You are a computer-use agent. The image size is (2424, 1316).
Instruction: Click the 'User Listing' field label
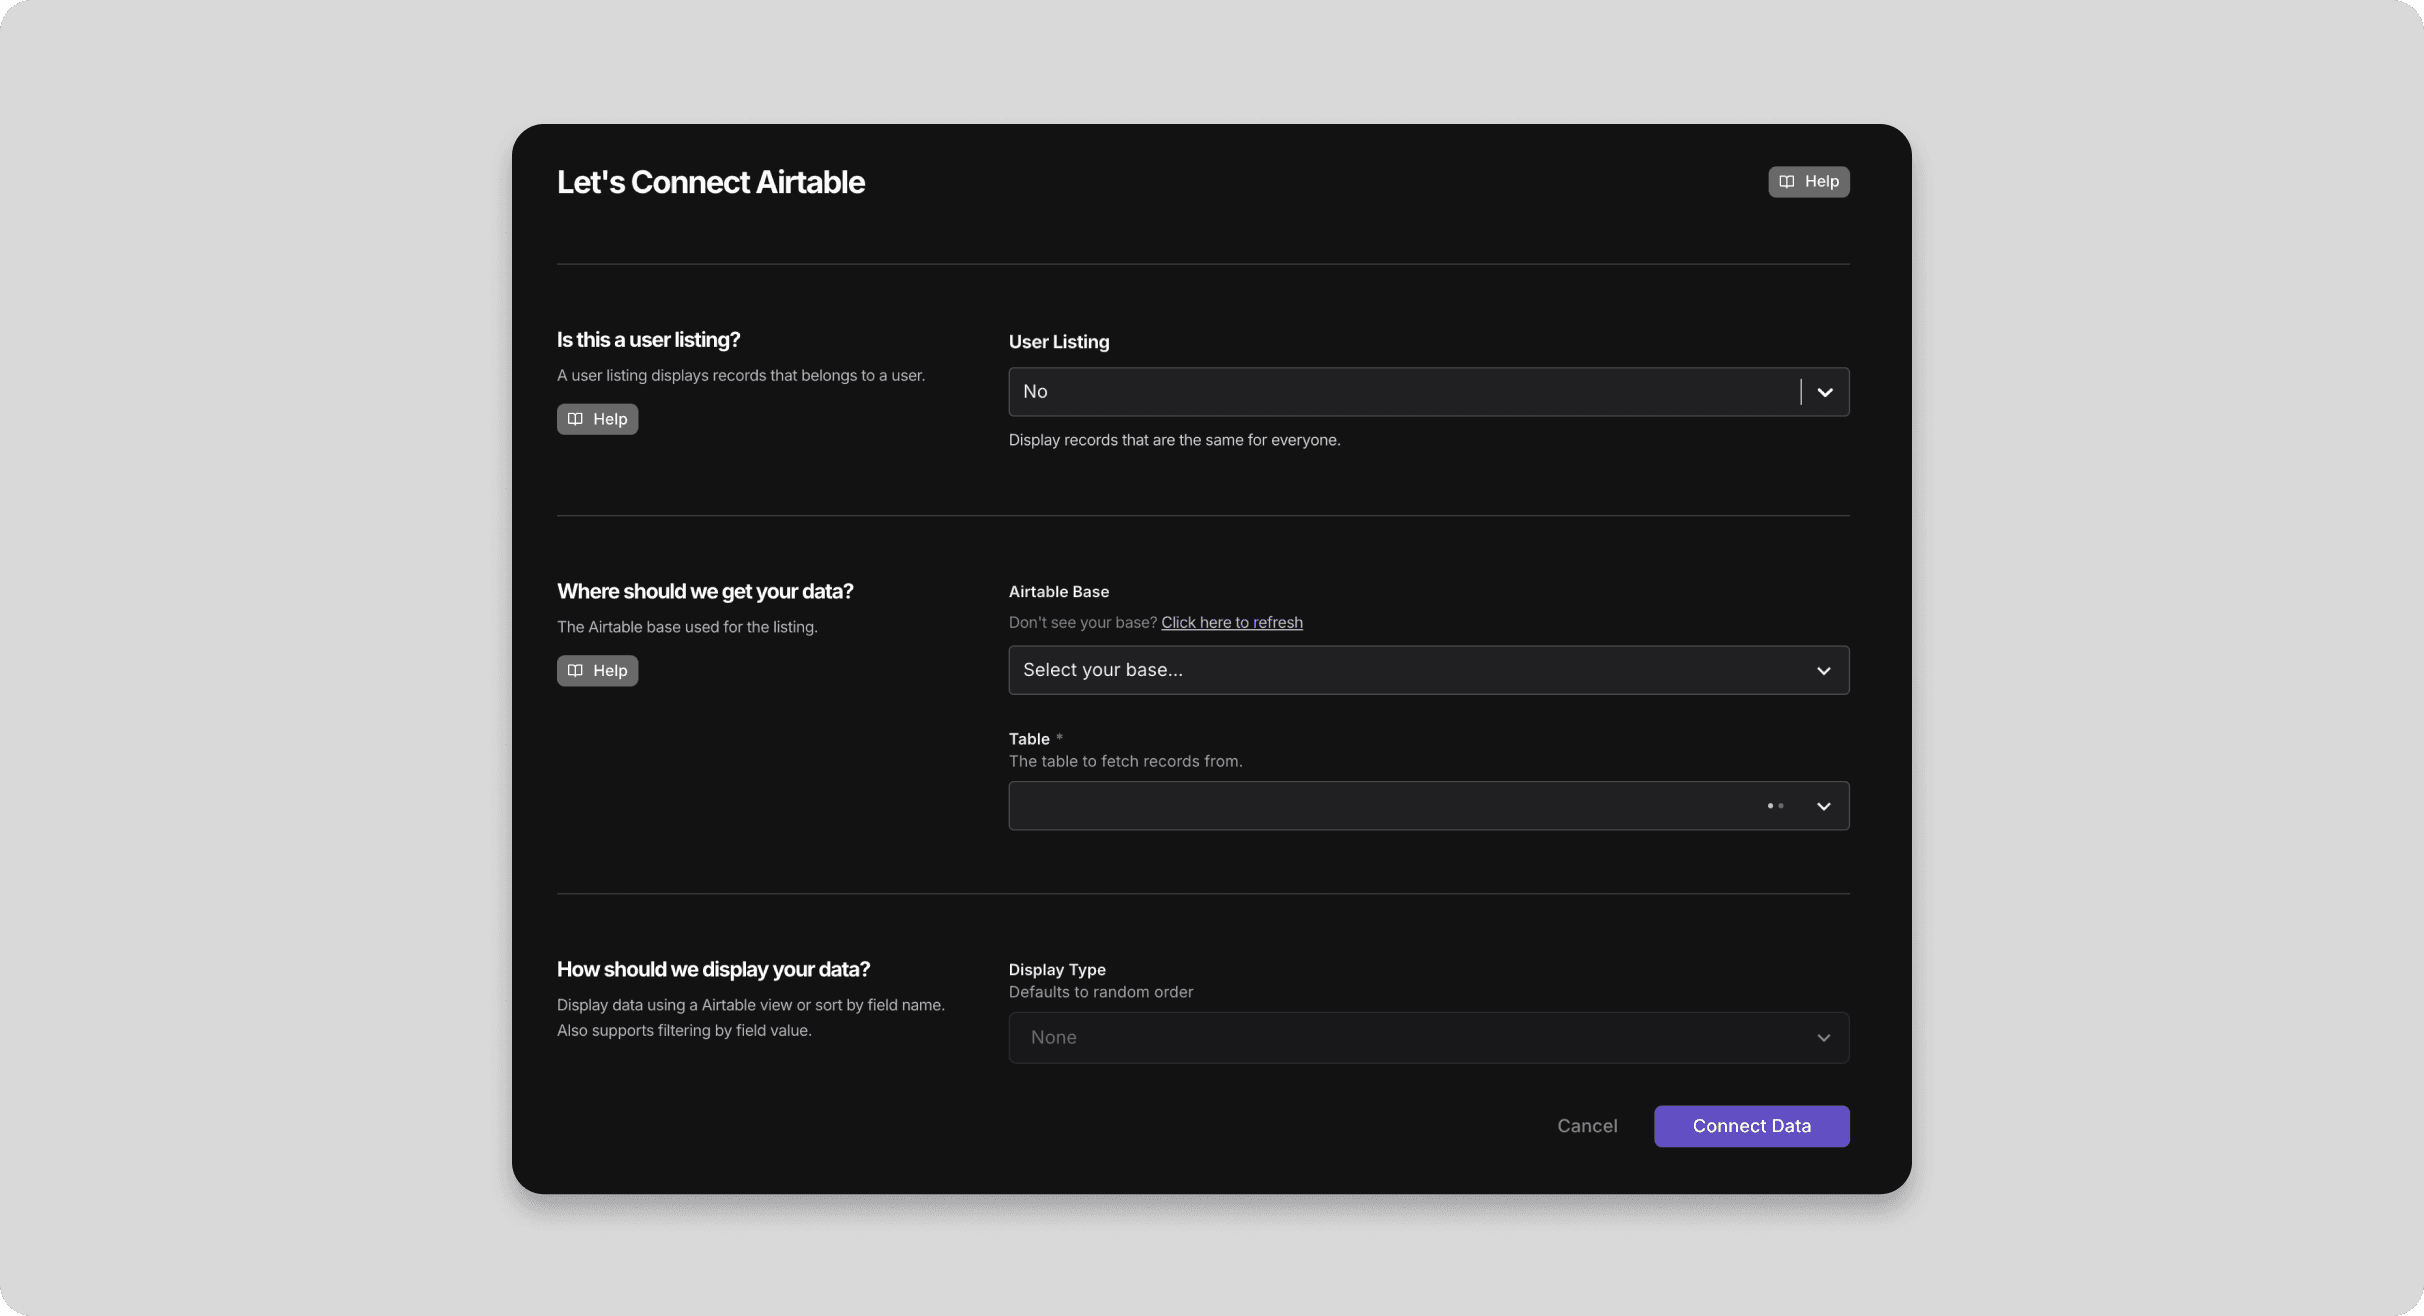coord(1059,342)
